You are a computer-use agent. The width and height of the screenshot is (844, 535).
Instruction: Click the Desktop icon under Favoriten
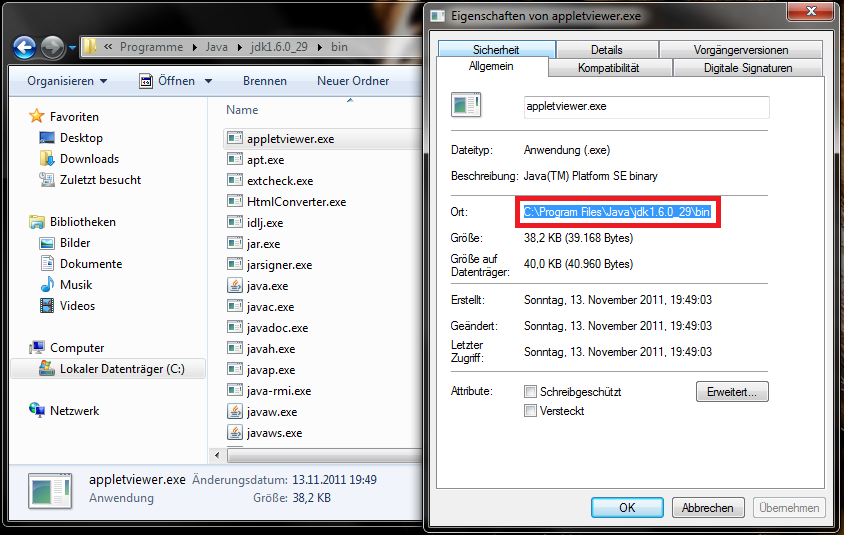(x=47, y=138)
